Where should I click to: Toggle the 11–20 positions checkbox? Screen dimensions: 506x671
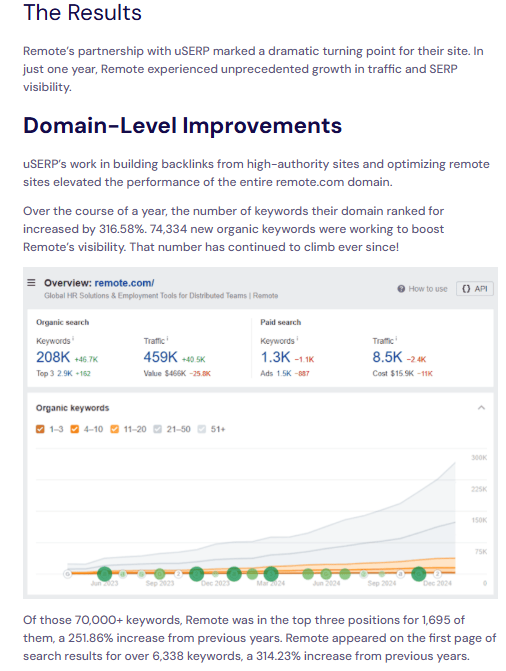[x=114, y=429]
